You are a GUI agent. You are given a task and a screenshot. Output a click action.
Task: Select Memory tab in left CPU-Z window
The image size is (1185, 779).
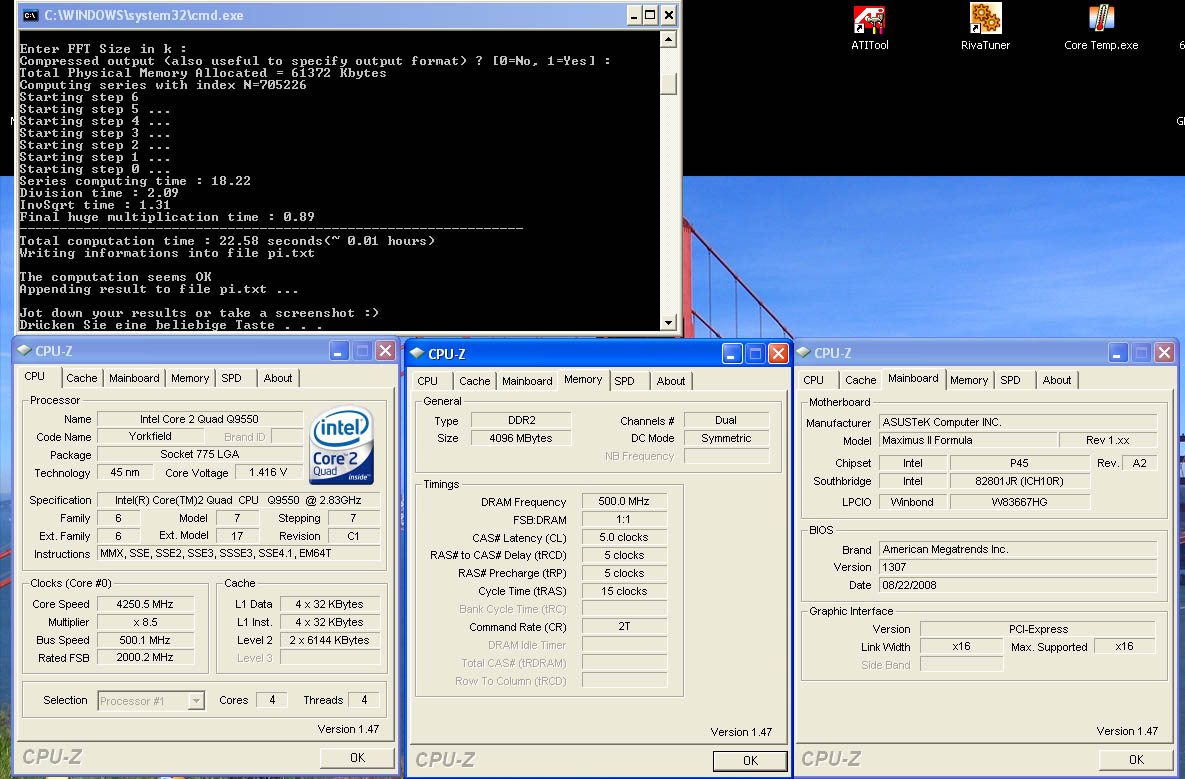coord(190,378)
